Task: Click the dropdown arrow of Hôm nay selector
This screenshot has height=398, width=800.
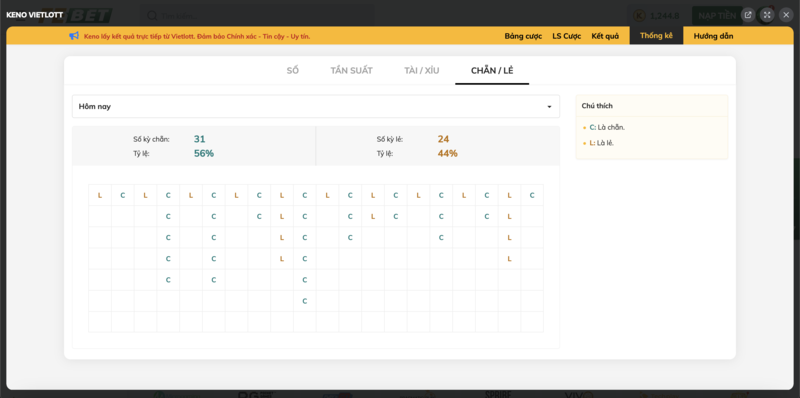Action: 549,107
